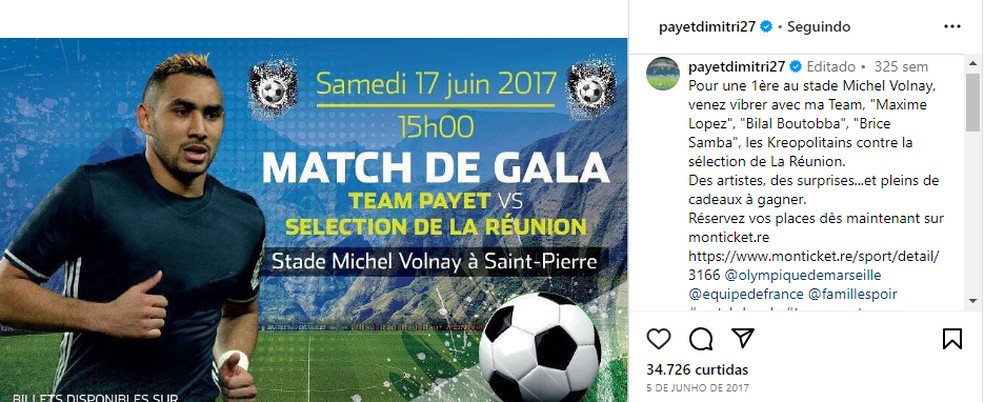
Task: Save the post with the bookmark icon
Action: (952, 339)
